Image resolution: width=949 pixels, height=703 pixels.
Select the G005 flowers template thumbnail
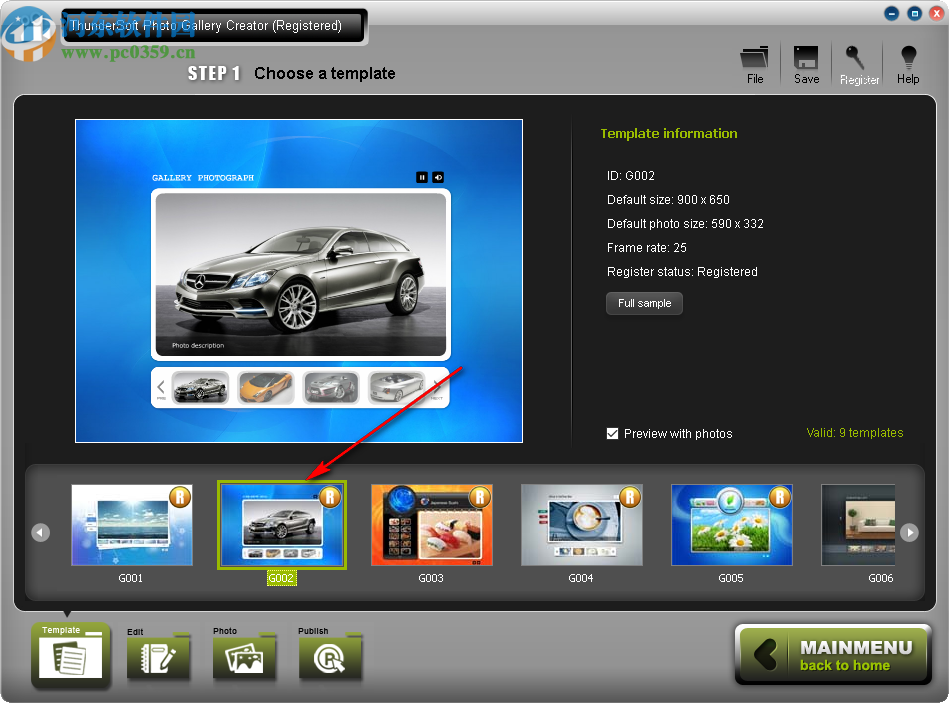[x=731, y=524]
